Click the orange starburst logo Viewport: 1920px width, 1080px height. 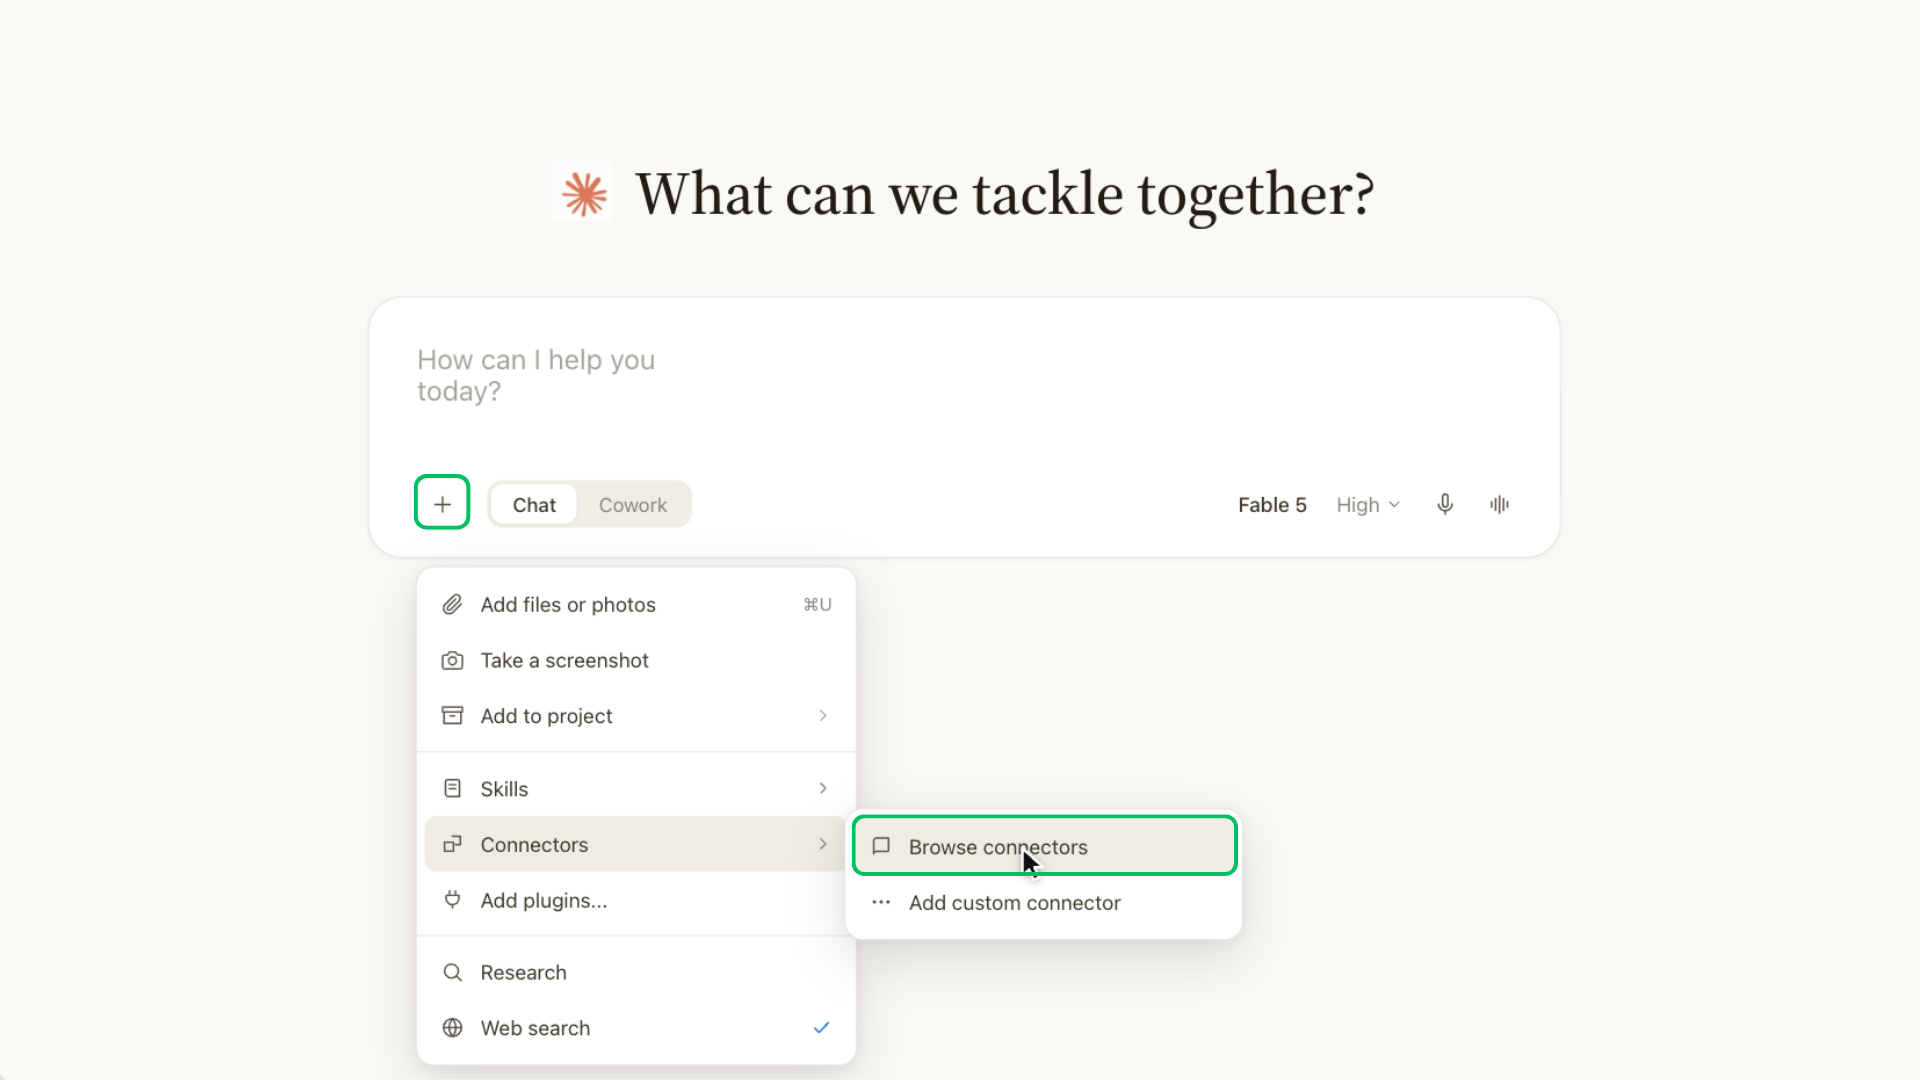click(x=584, y=193)
